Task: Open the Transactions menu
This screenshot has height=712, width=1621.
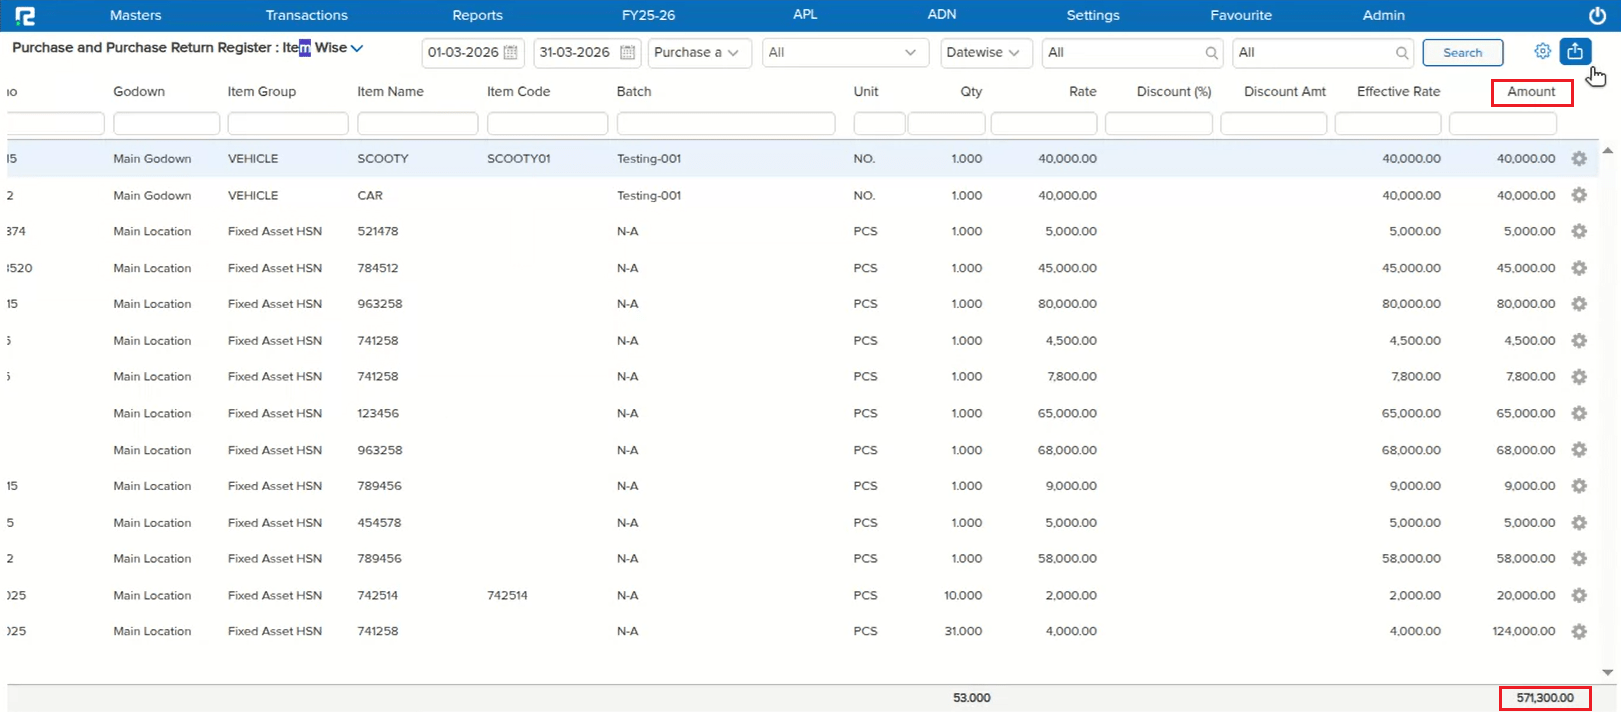Action: (x=307, y=15)
